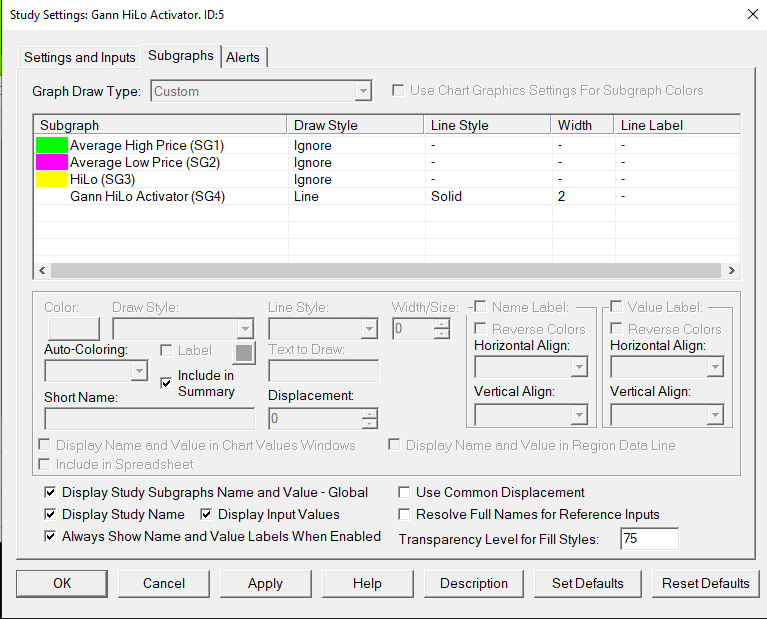This screenshot has width=767, height=619.
Task: Toggle the Value Label checkbox
Action: (616, 307)
